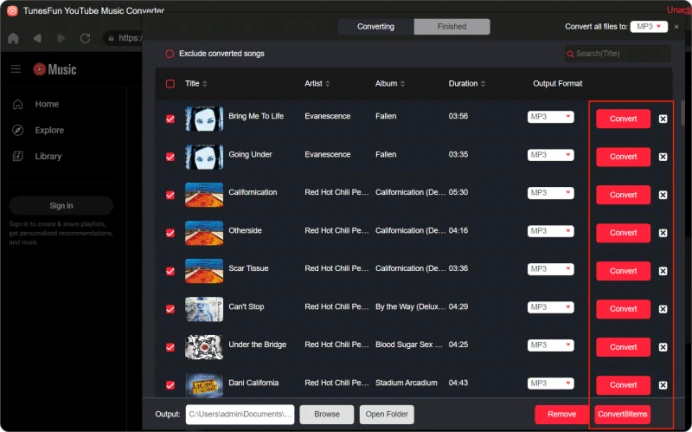Image resolution: width=692 pixels, height=432 pixels.
Task: Switch to the Finished tab
Action: coord(452,26)
